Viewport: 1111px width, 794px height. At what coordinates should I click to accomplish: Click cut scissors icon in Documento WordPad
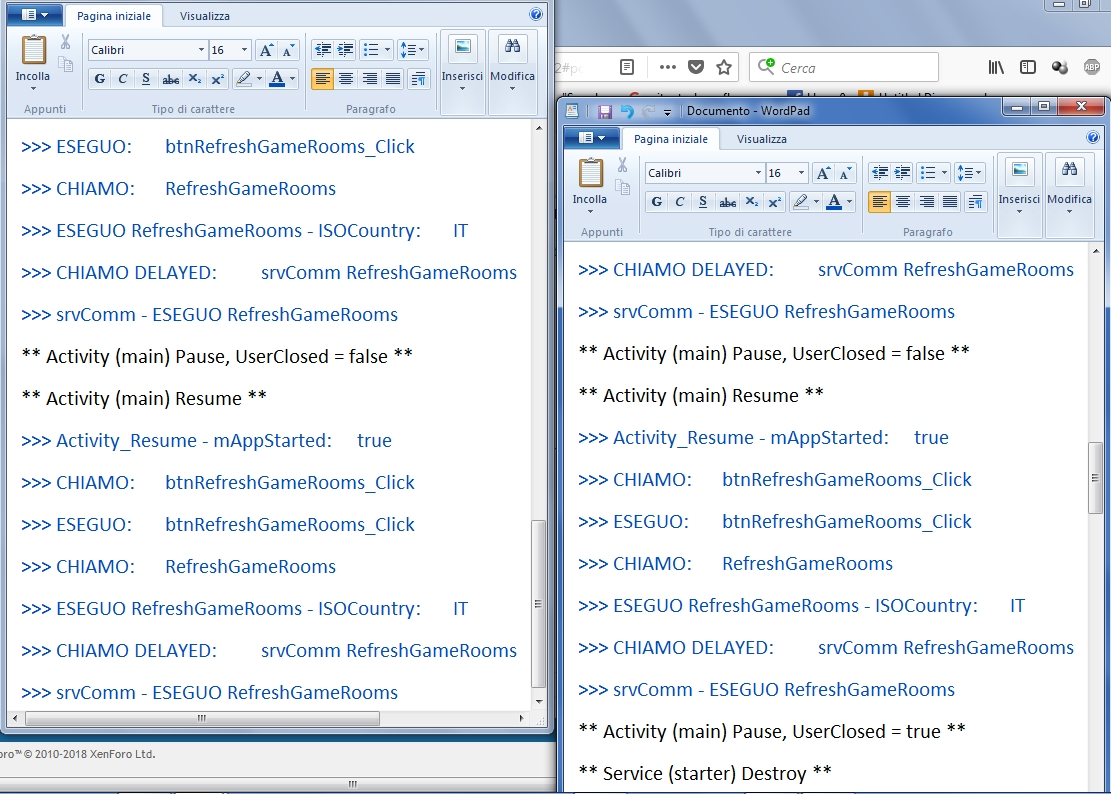622,166
